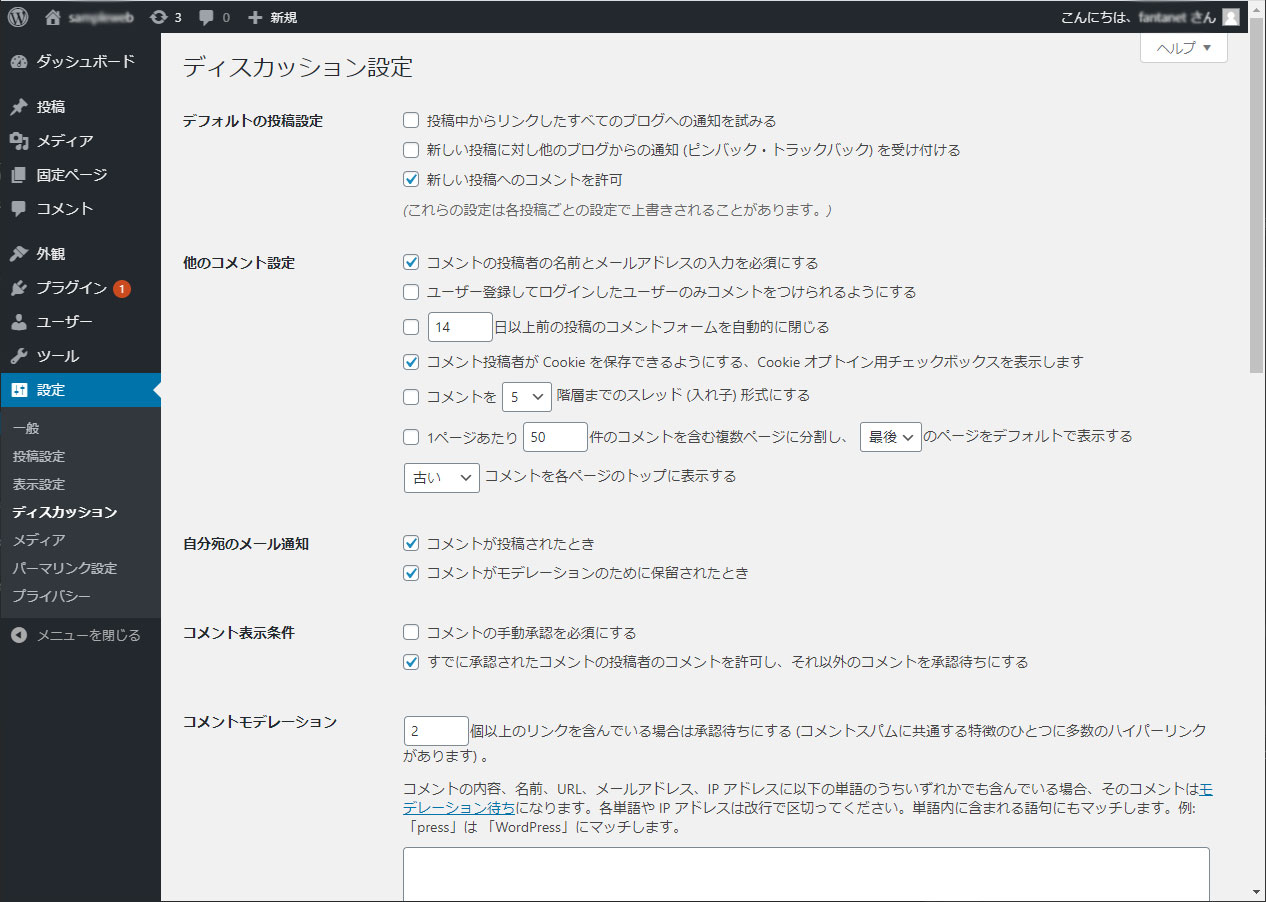
Task: Click the comments per page field 50
Action: (x=555, y=437)
